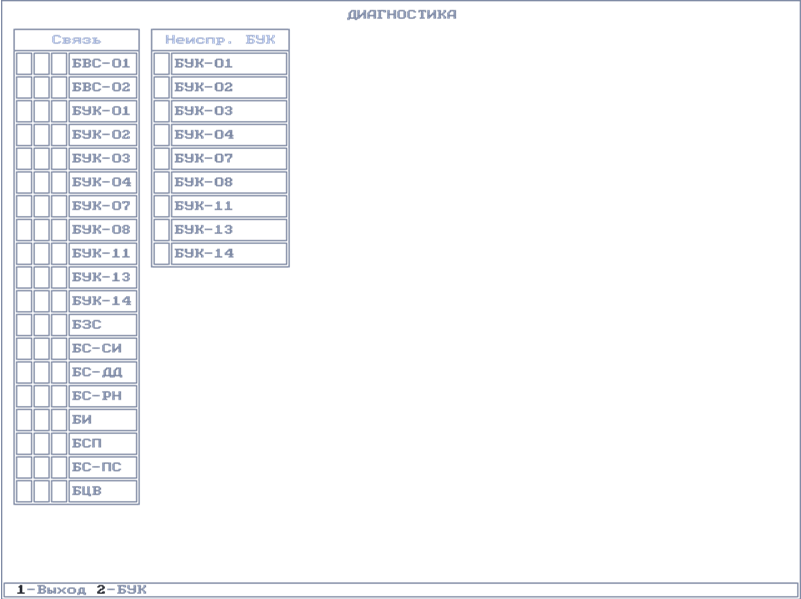Select fault indicator box beside БУК-14 in Неиспр. БУК
This screenshot has height=599, width=801.
161,254
